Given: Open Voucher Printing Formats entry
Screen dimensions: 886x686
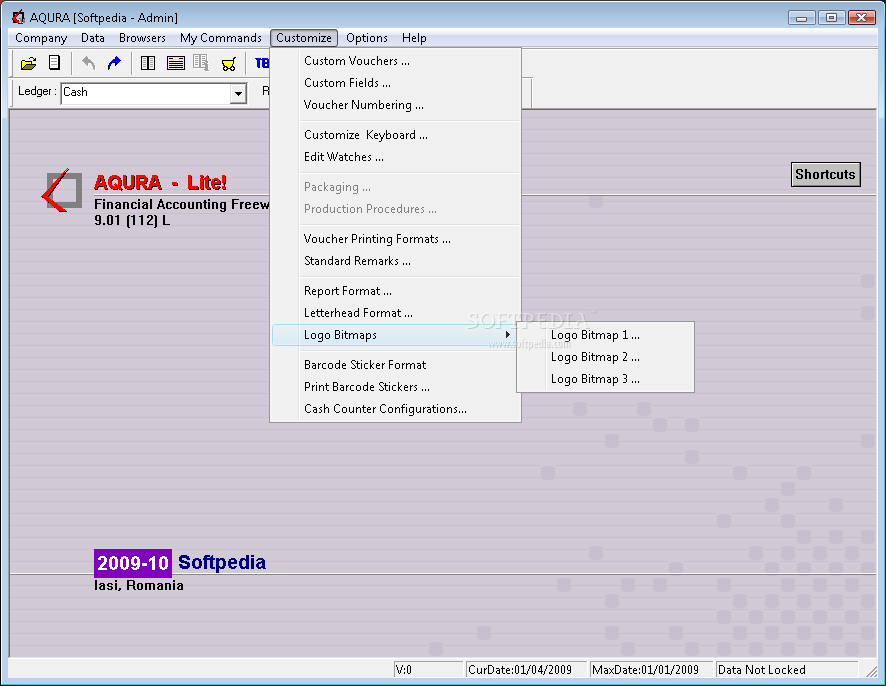Looking at the screenshot, I should pyautogui.click(x=396, y=238).
